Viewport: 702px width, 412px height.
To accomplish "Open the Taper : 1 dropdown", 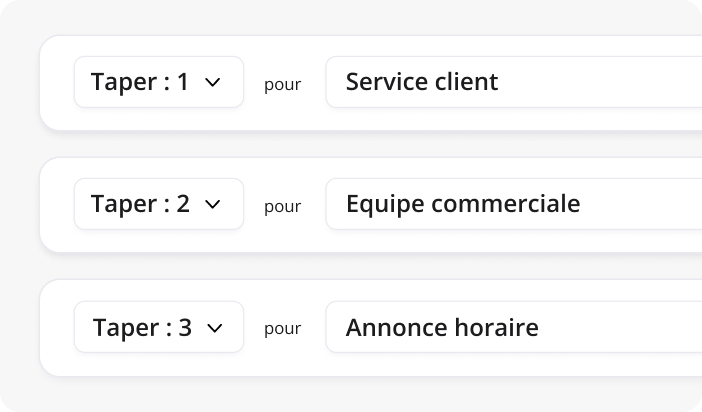I will [159, 82].
